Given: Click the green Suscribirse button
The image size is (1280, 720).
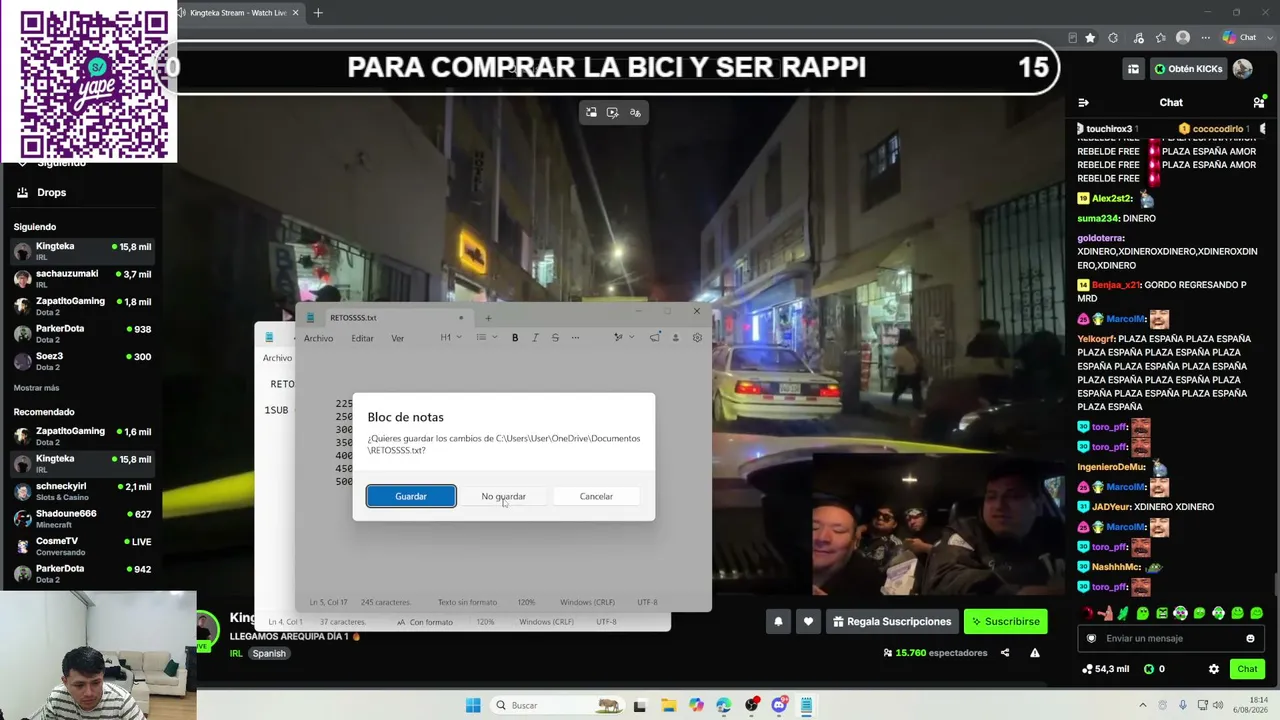Looking at the screenshot, I should click(x=1005, y=621).
